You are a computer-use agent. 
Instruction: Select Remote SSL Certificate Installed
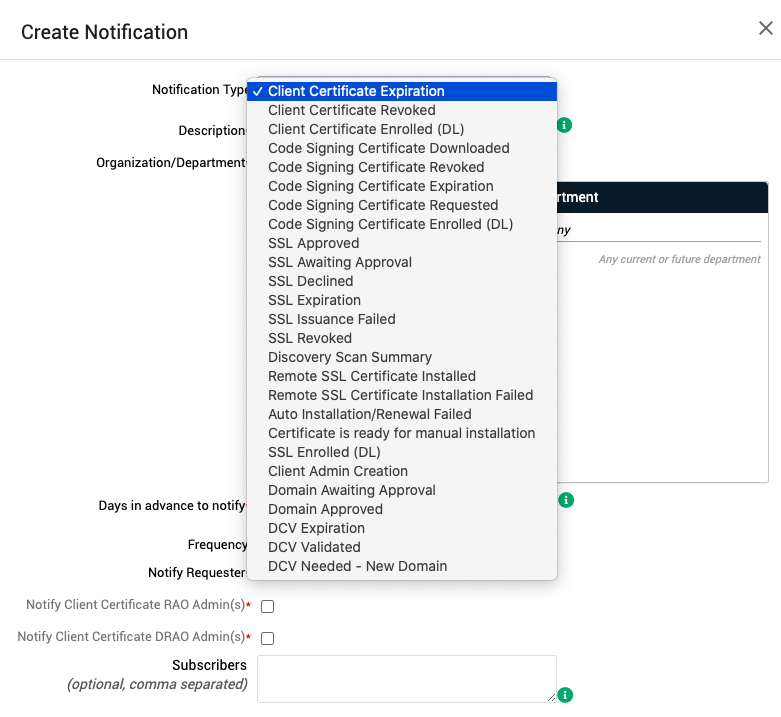tap(372, 376)
